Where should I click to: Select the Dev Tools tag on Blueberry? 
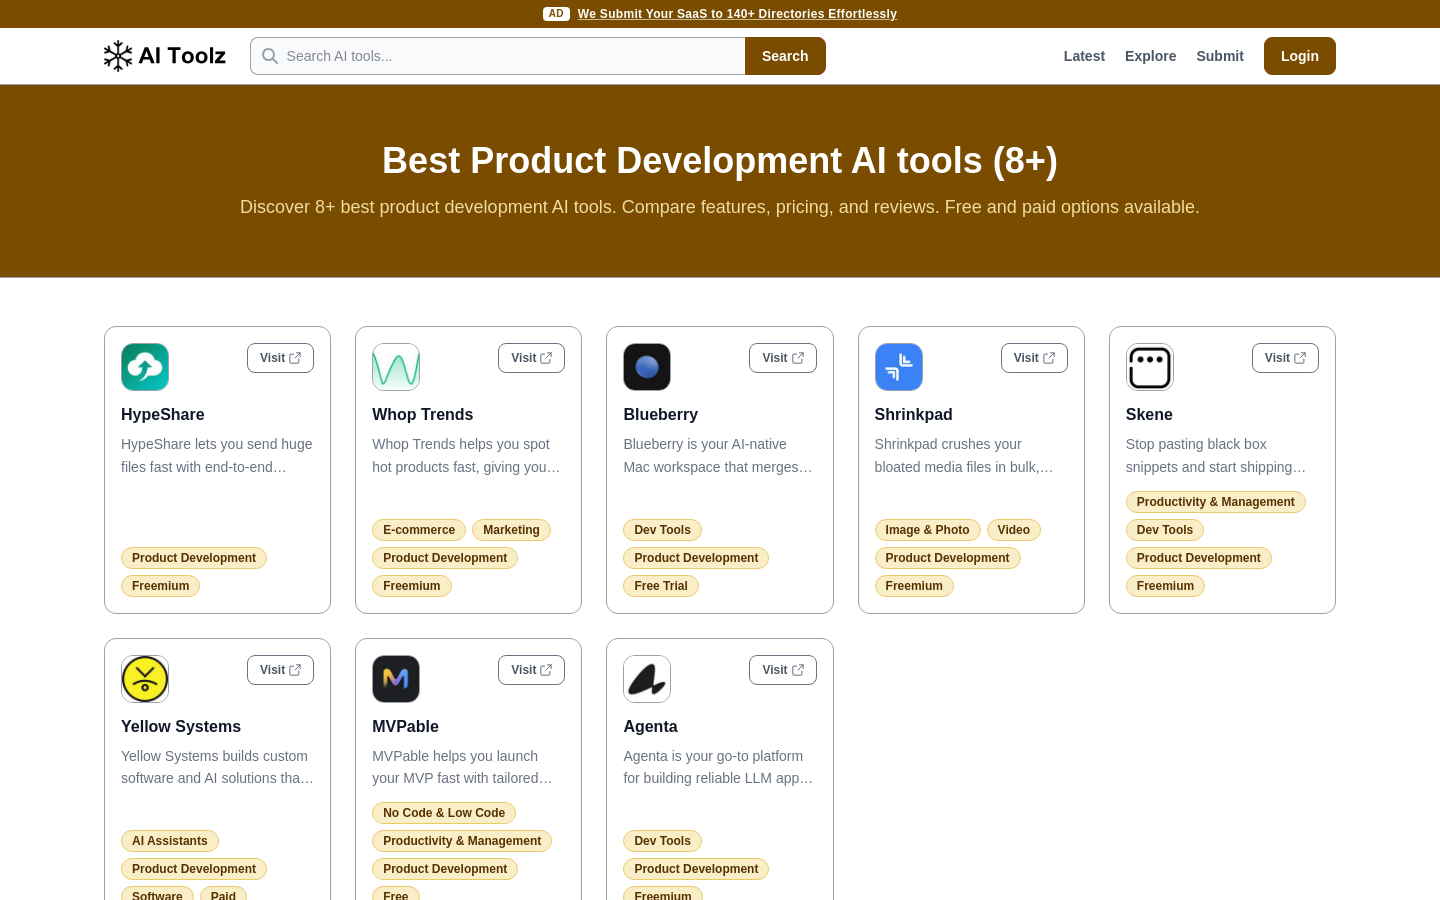pyautogui.click(x=662, y=530)
